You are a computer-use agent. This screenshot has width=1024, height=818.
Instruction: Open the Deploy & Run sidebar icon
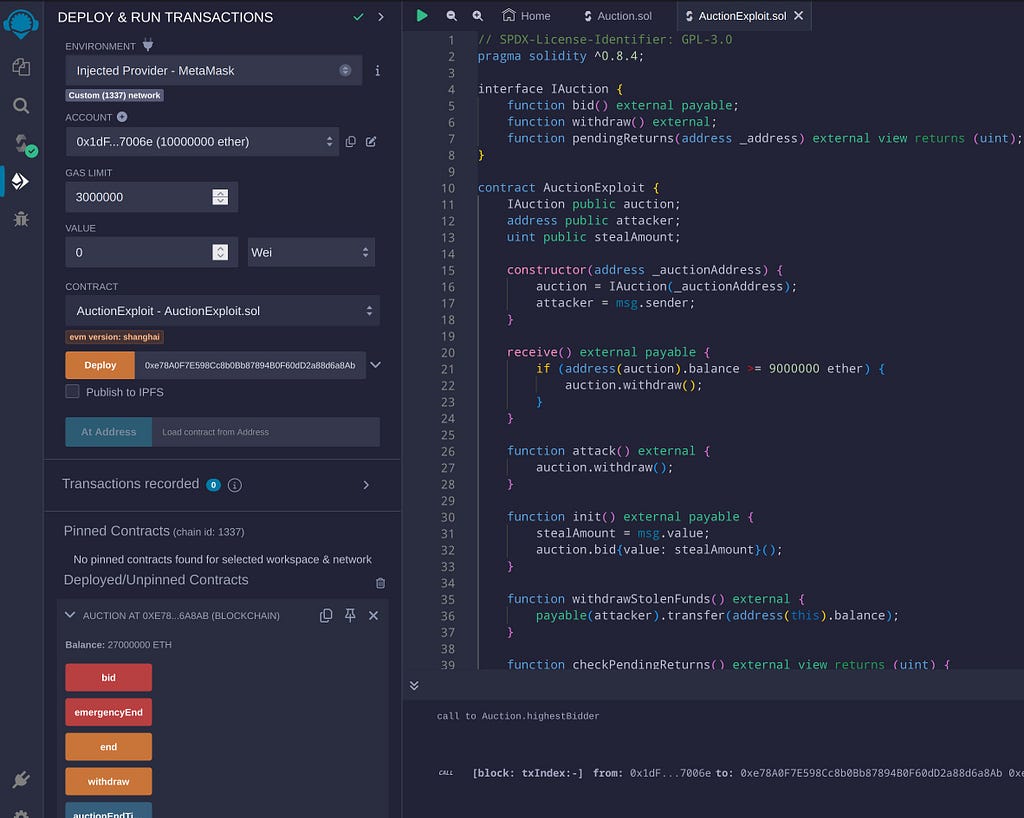[21, 181]
